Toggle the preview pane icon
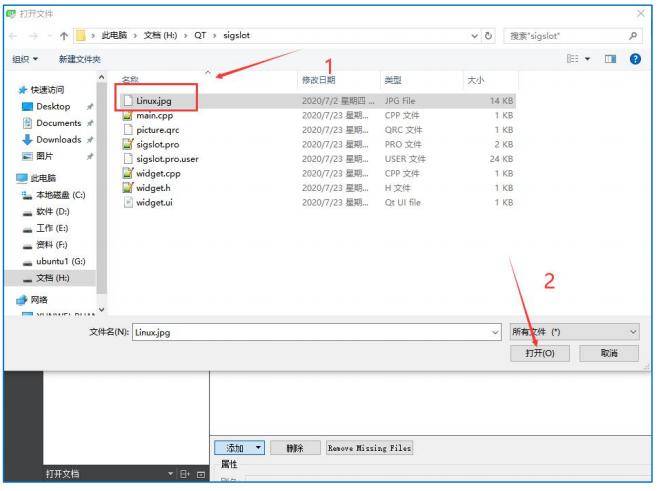This screenshot has width=662, height=491. (610, 59)
